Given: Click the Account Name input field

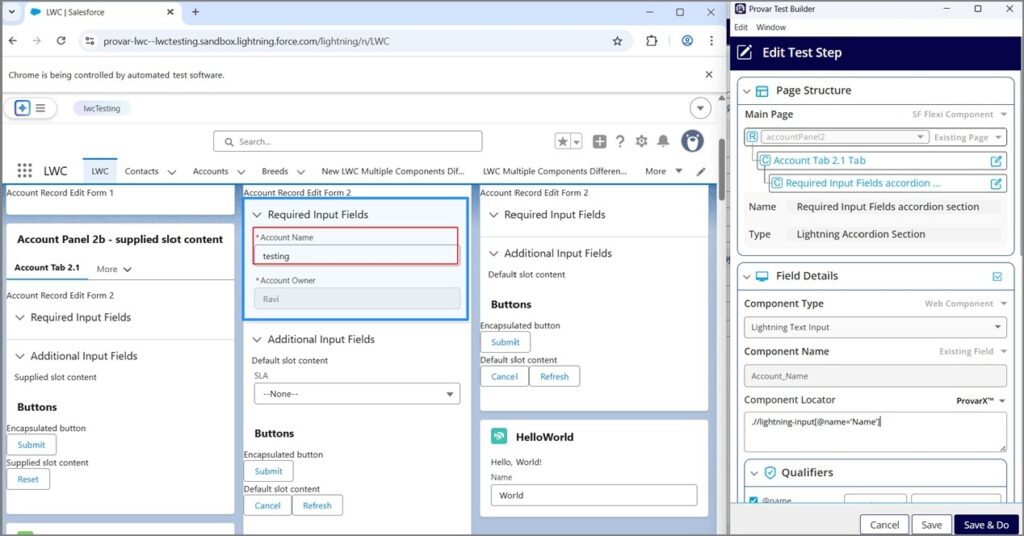Looking at the screenshot, I should (x=356, y=256).
